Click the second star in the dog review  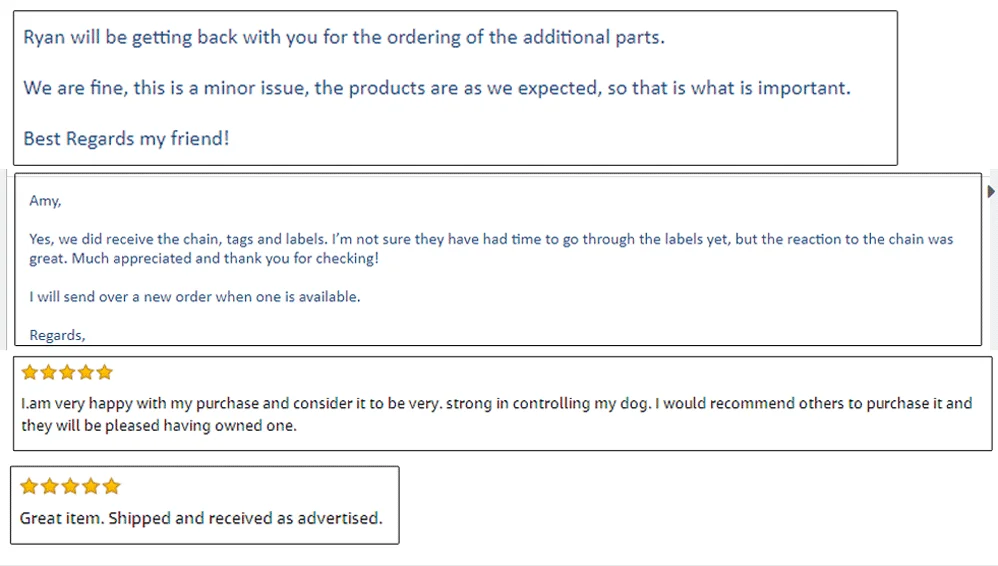pos(48,373)
